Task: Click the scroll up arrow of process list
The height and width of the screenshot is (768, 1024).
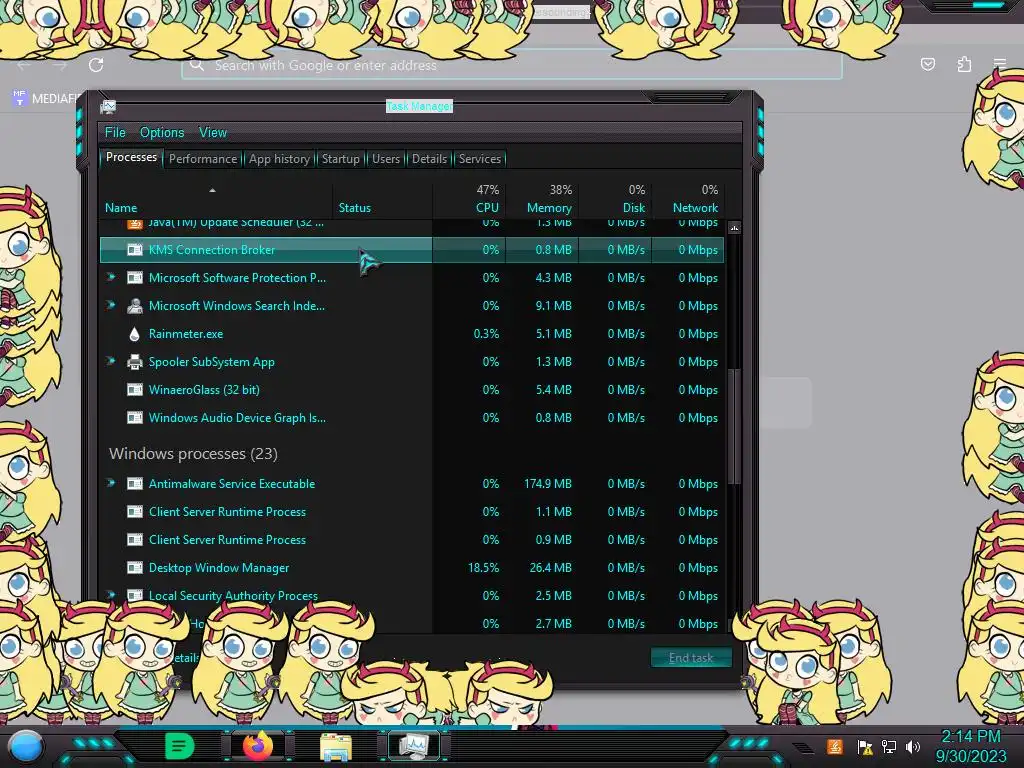Action: (735, 228)
